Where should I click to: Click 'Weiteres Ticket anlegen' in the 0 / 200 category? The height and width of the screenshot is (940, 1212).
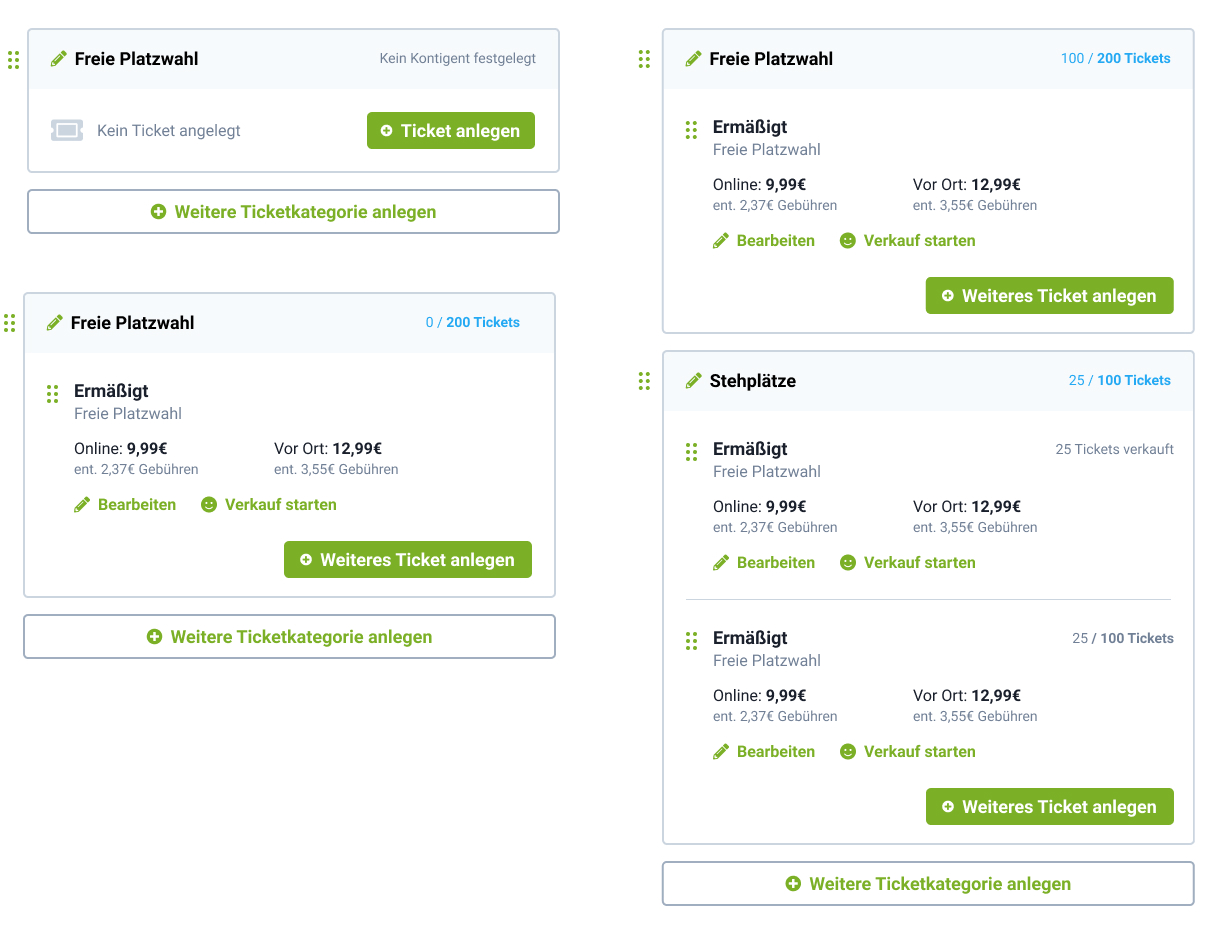407,560
